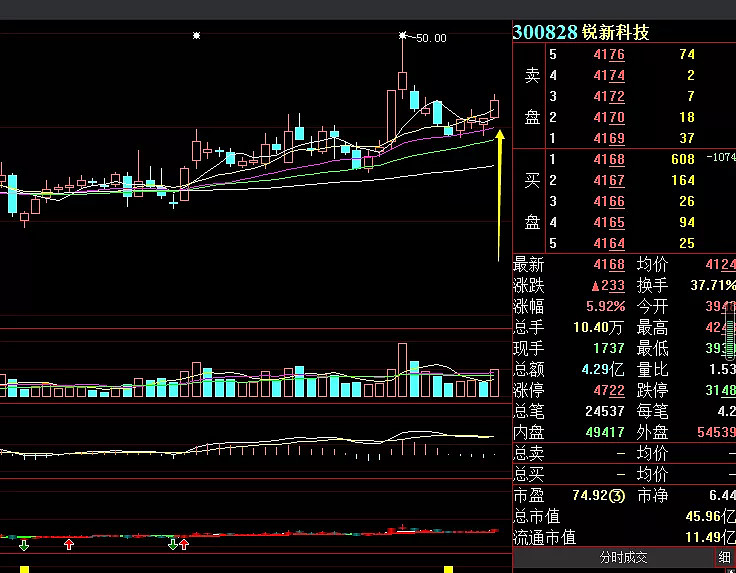Open the 分时成交 tab

(x=623, y=558)
